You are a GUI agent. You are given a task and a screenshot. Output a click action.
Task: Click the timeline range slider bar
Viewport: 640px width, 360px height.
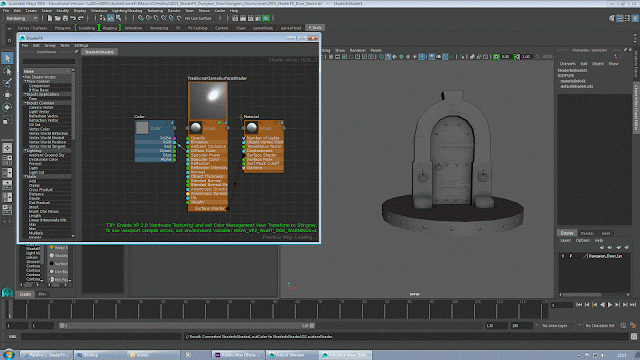[x=187, y=325]
